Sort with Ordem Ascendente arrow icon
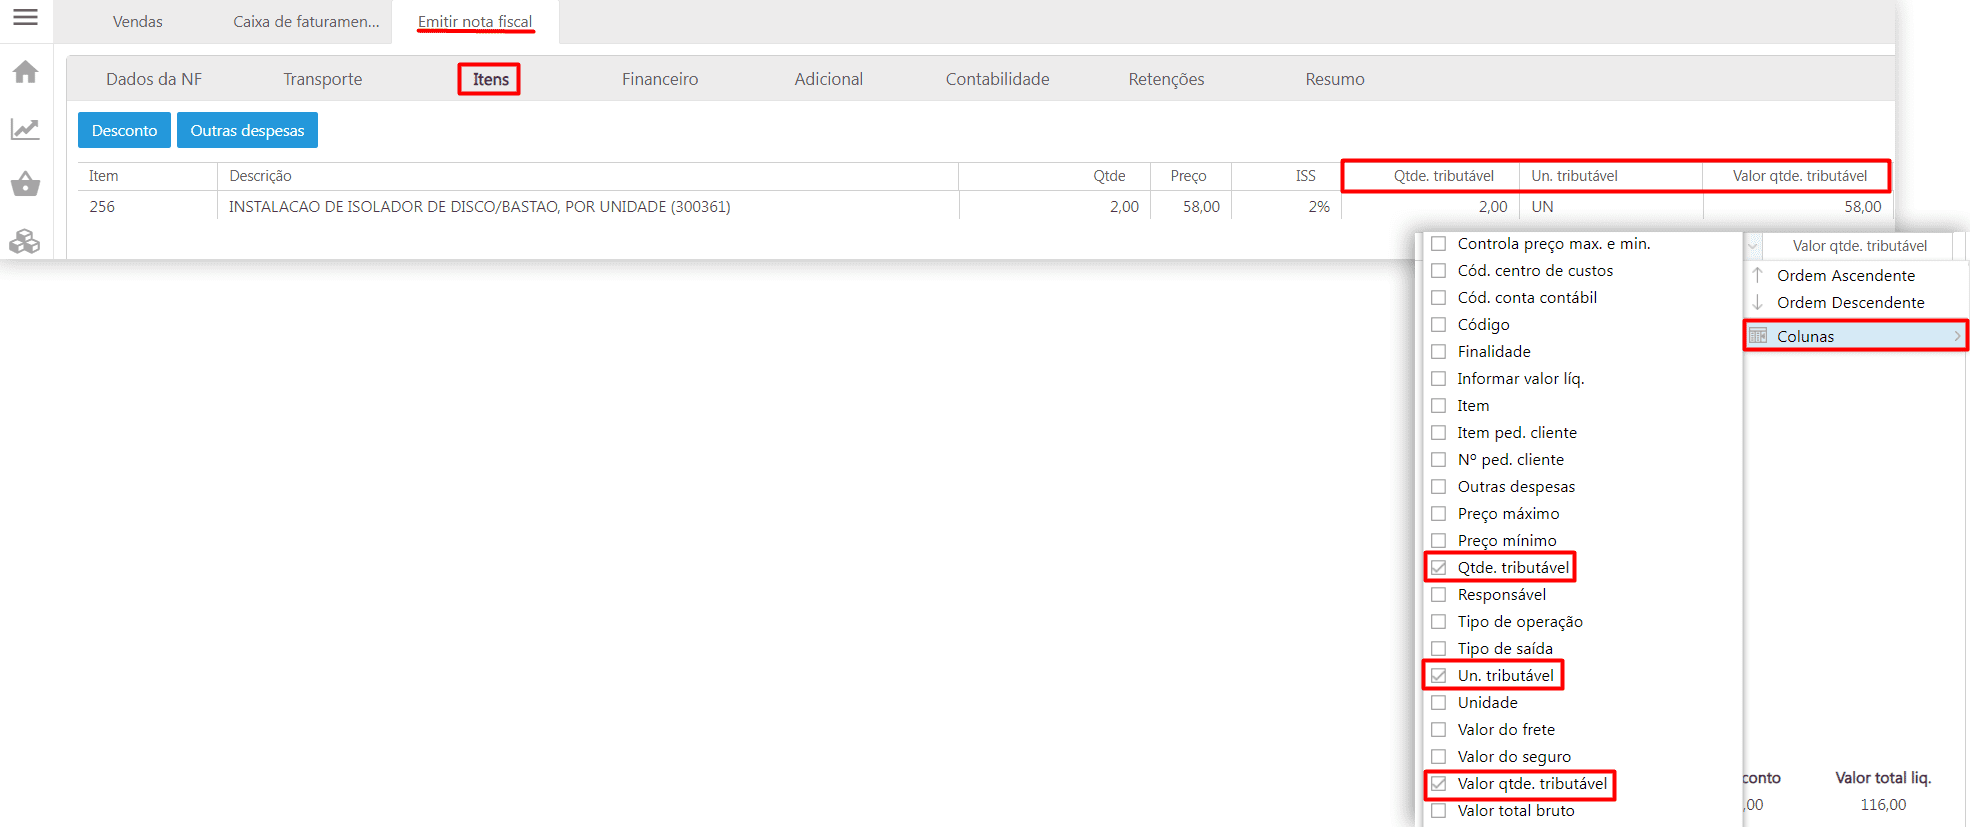 click(1757, 275)
